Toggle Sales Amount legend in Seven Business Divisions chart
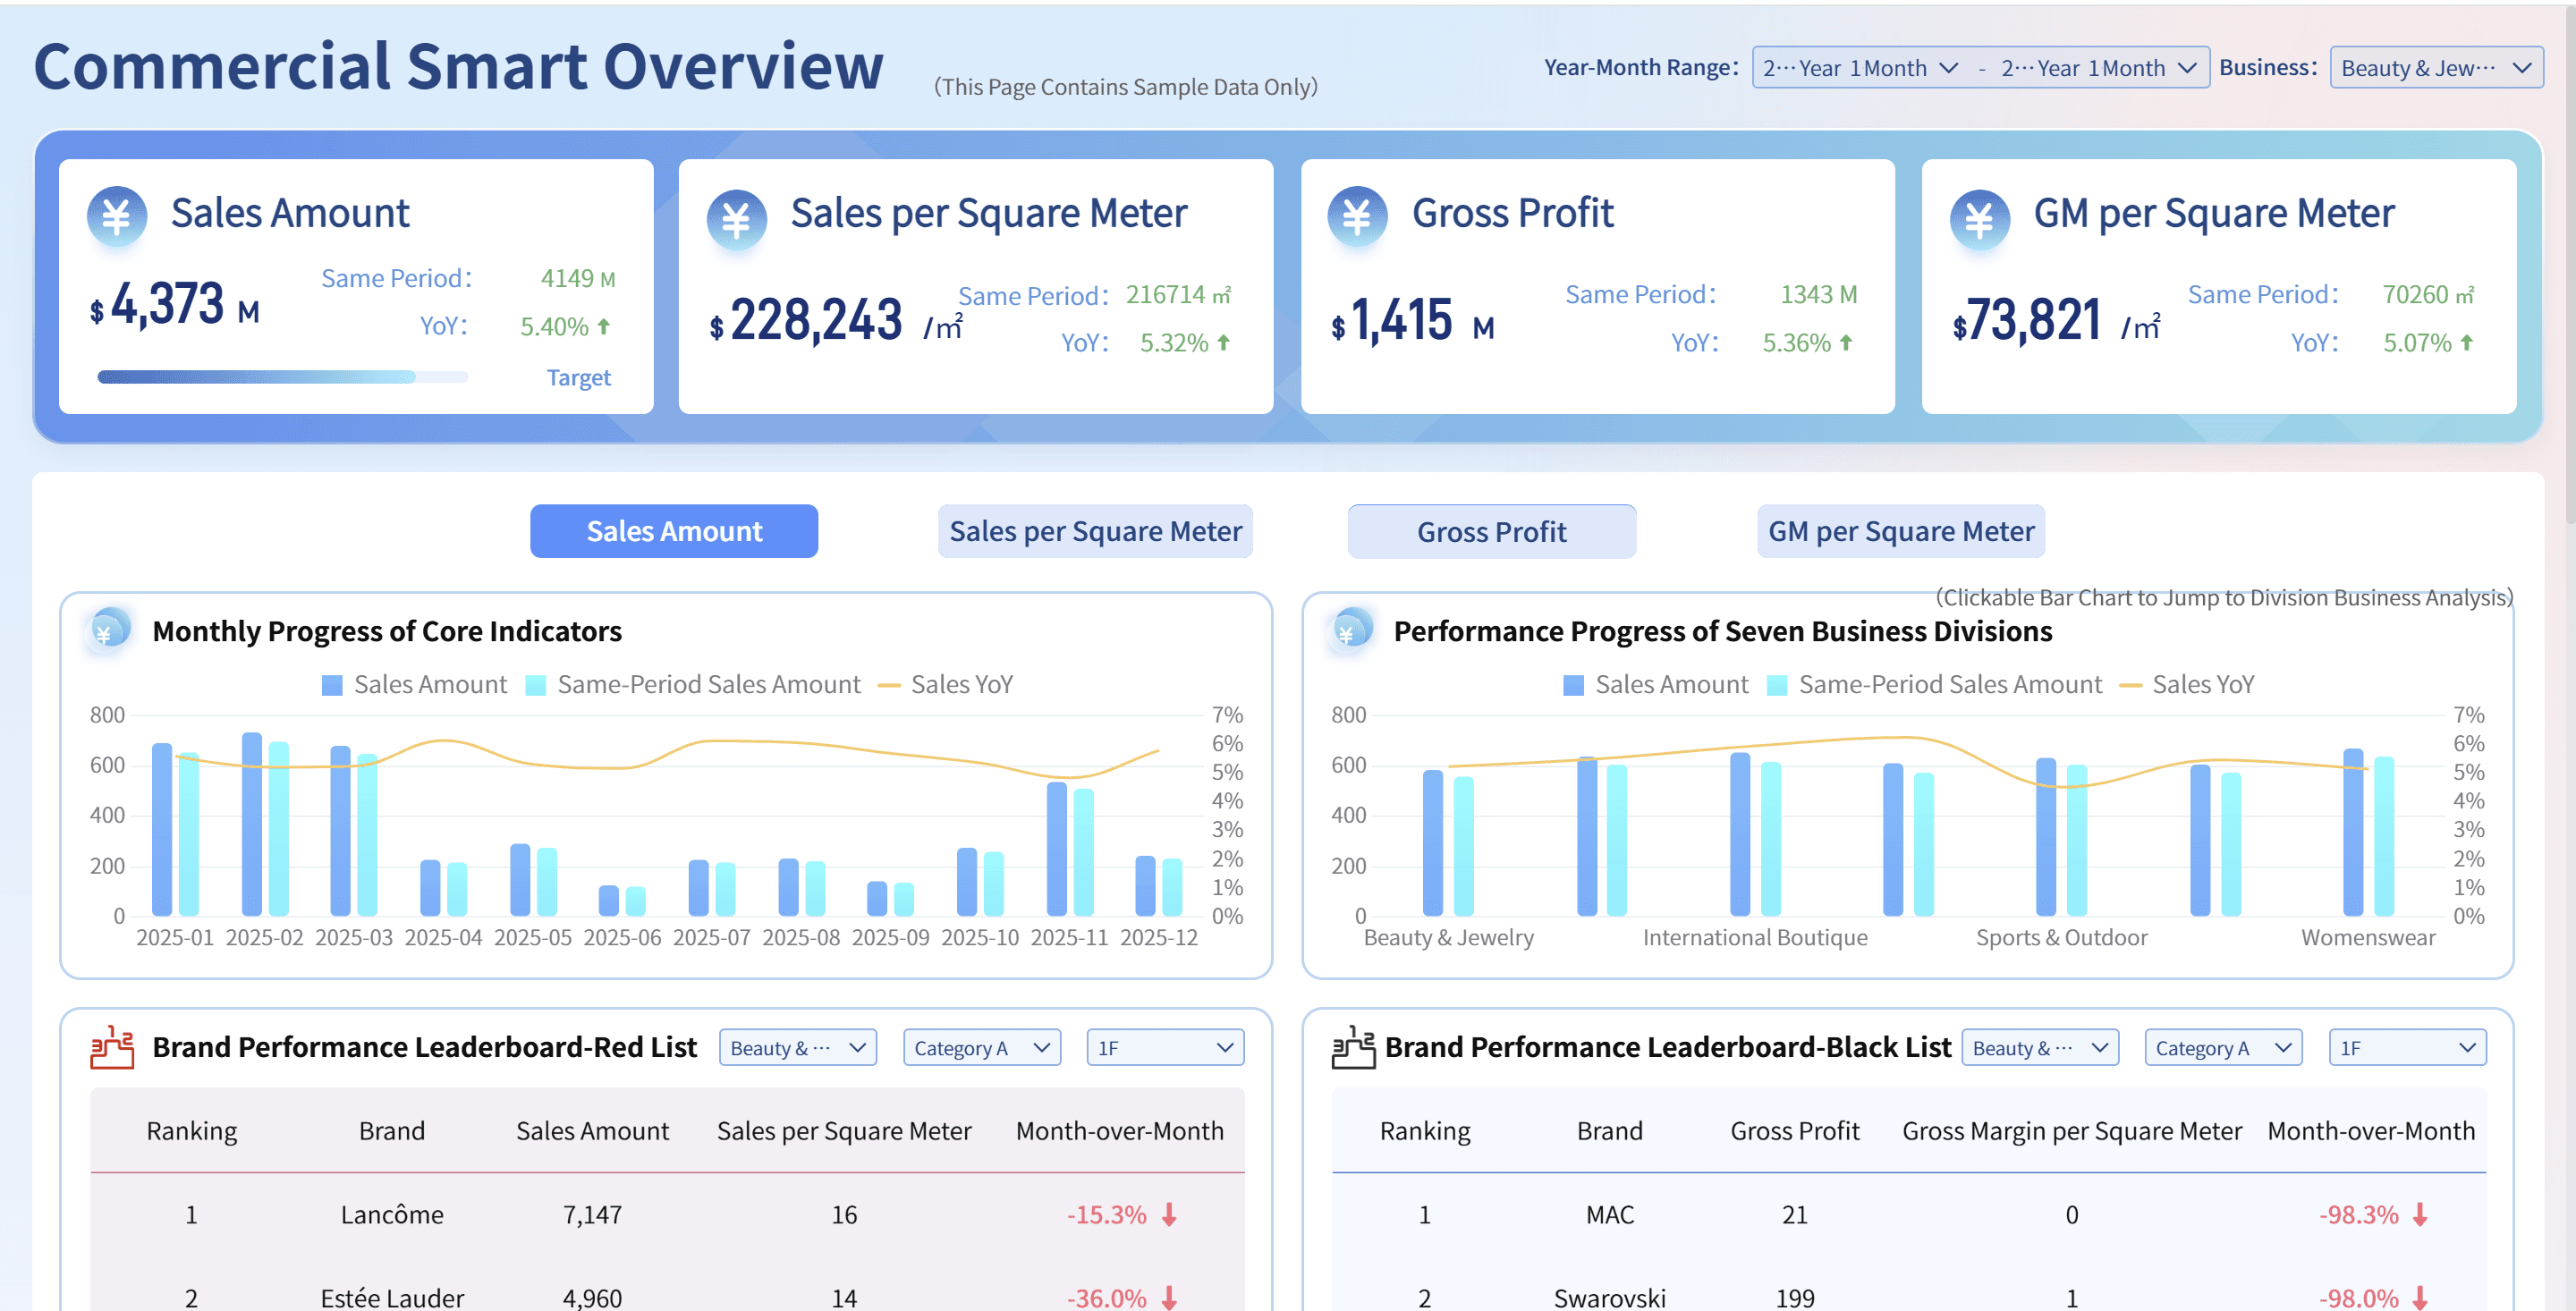The height and width of the screenshot is (1311, 2576). tap(1656, 685)
